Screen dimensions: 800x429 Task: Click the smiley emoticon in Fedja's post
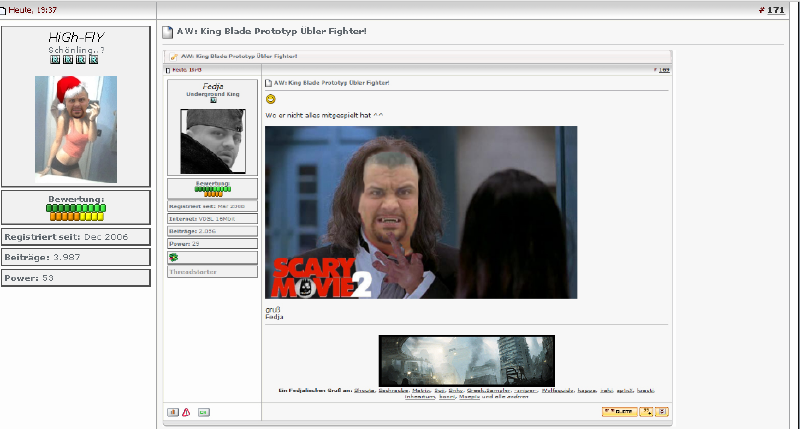click(270, 99)
